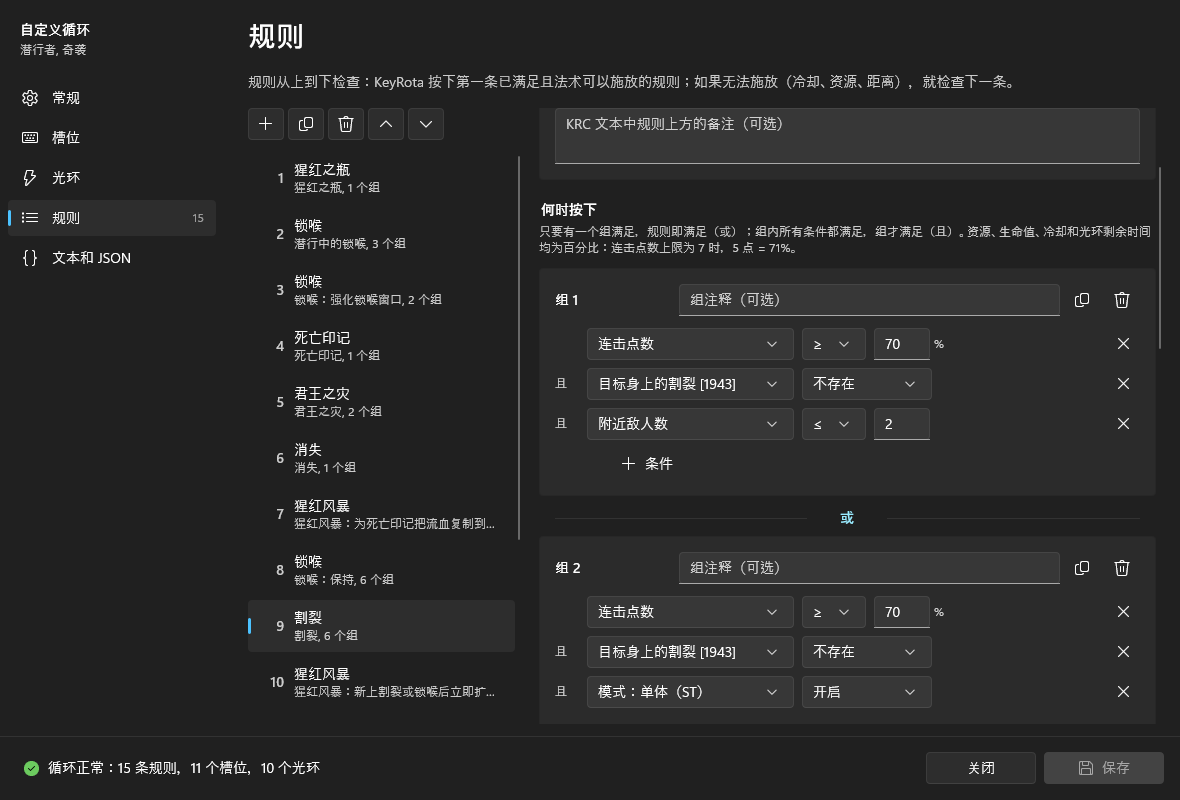Delete group 组 2 with its trash icon

1121,568
